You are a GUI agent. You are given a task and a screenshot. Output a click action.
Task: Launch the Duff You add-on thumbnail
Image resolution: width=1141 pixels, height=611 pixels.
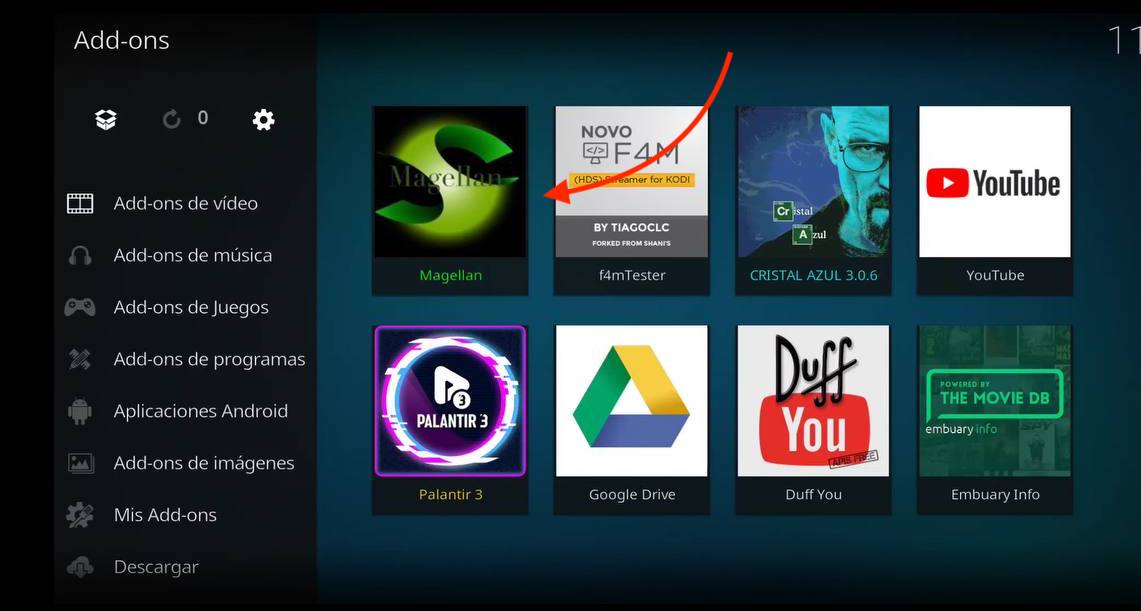[814, 401]
